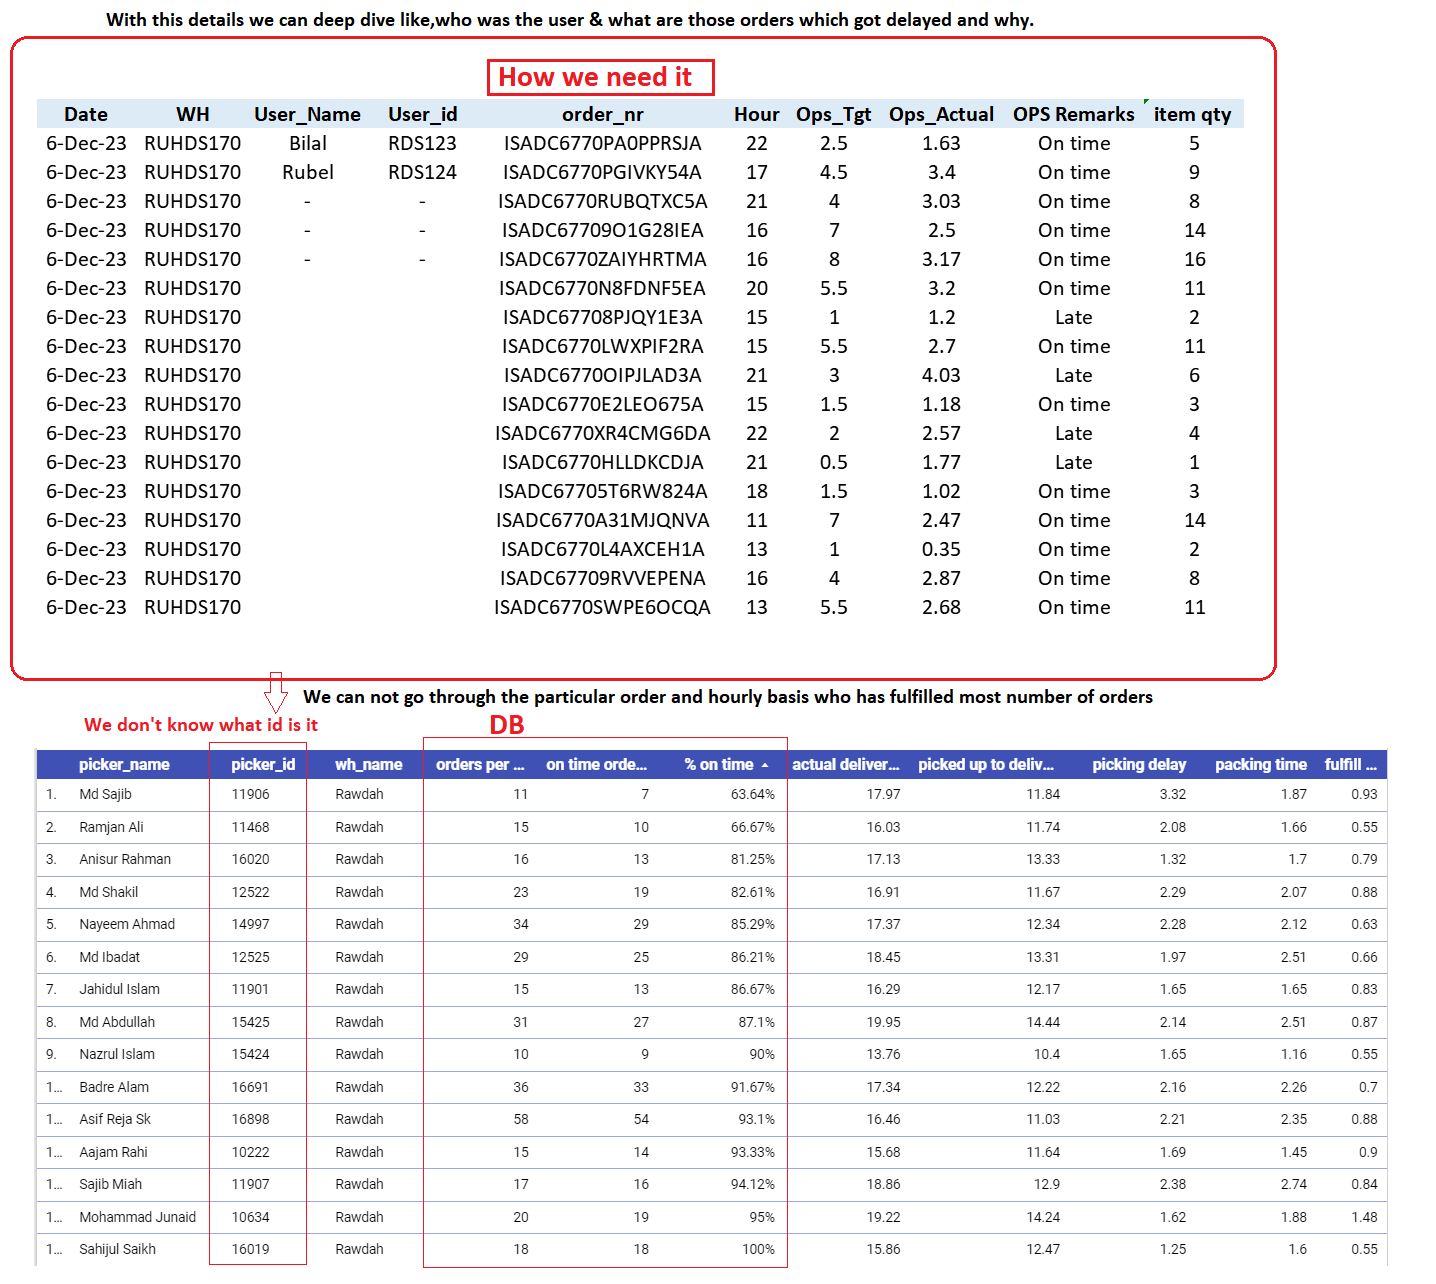Select order ISADC6770E2LEO675A
The image size is (1436, 1284).
pyautogui.click(x=603, y=404)
